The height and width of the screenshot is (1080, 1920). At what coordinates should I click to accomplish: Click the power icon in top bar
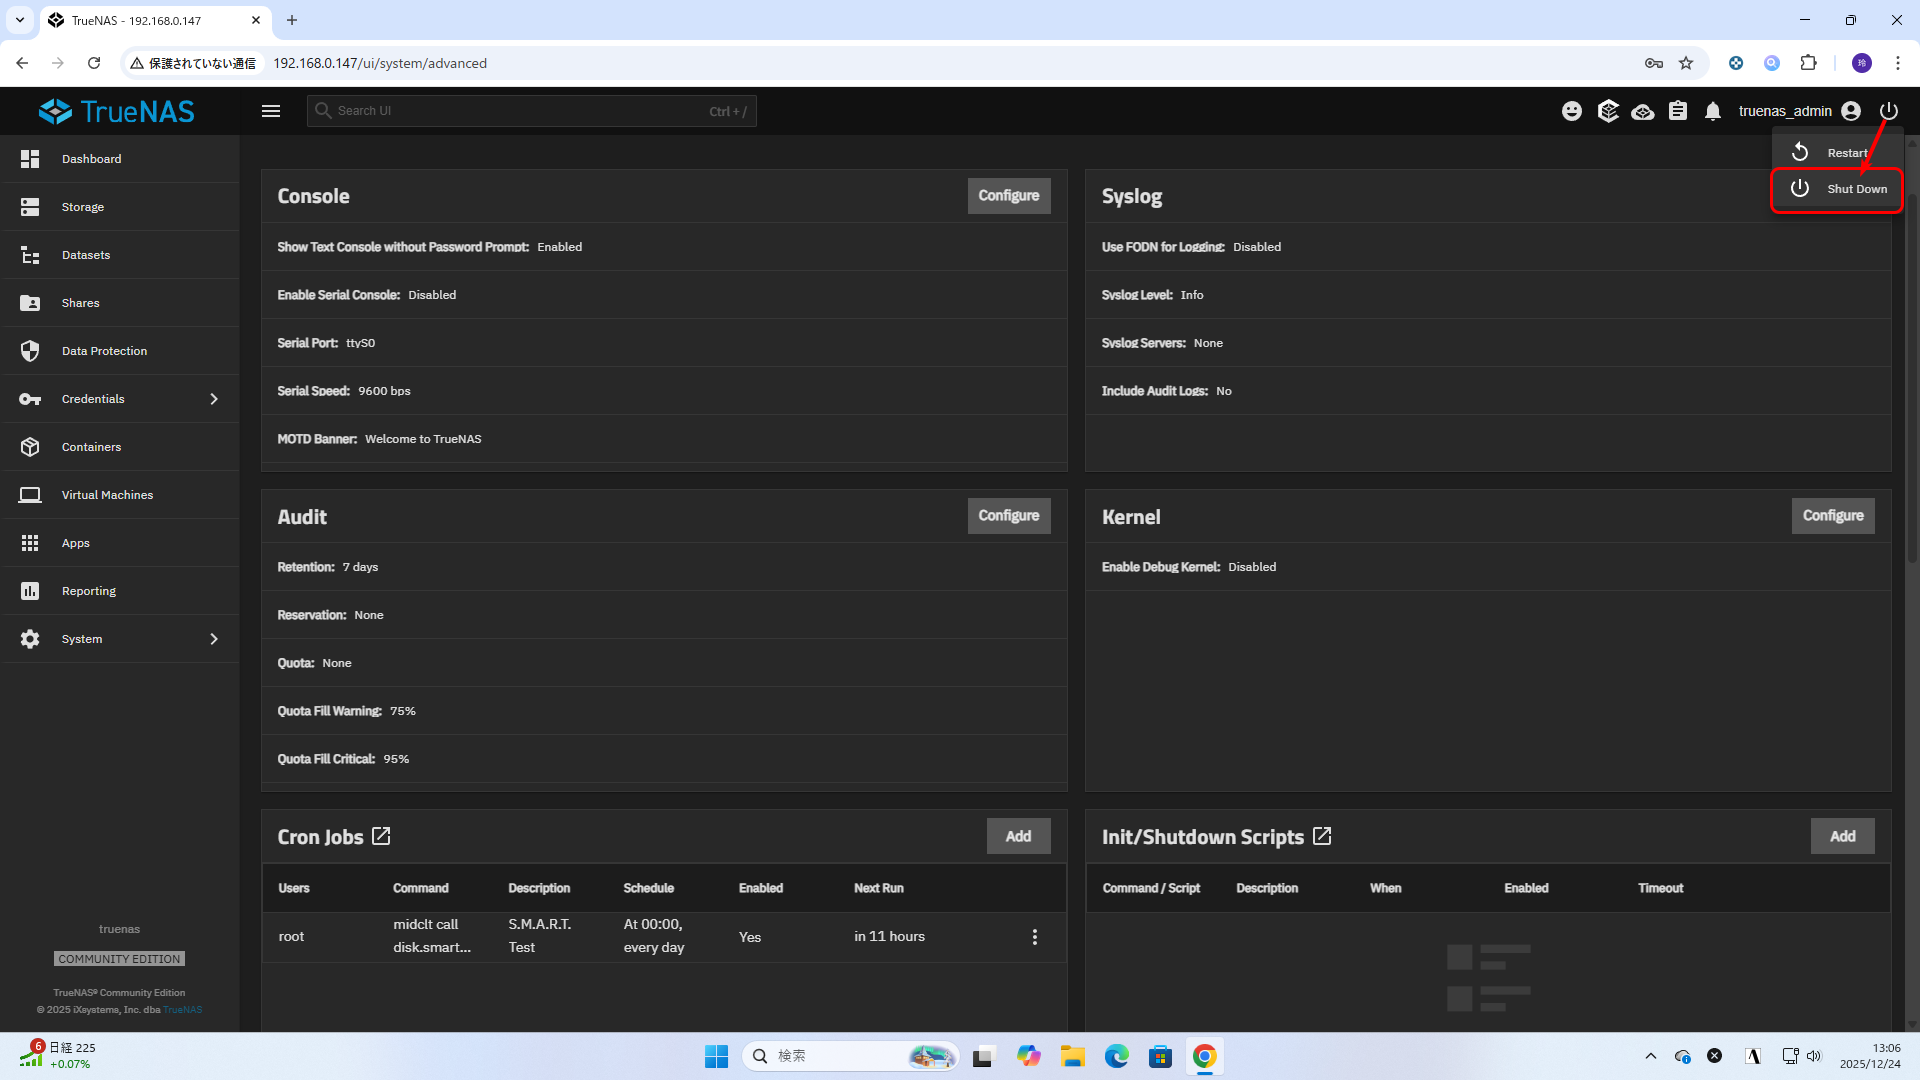click(x=1888, y=111)
